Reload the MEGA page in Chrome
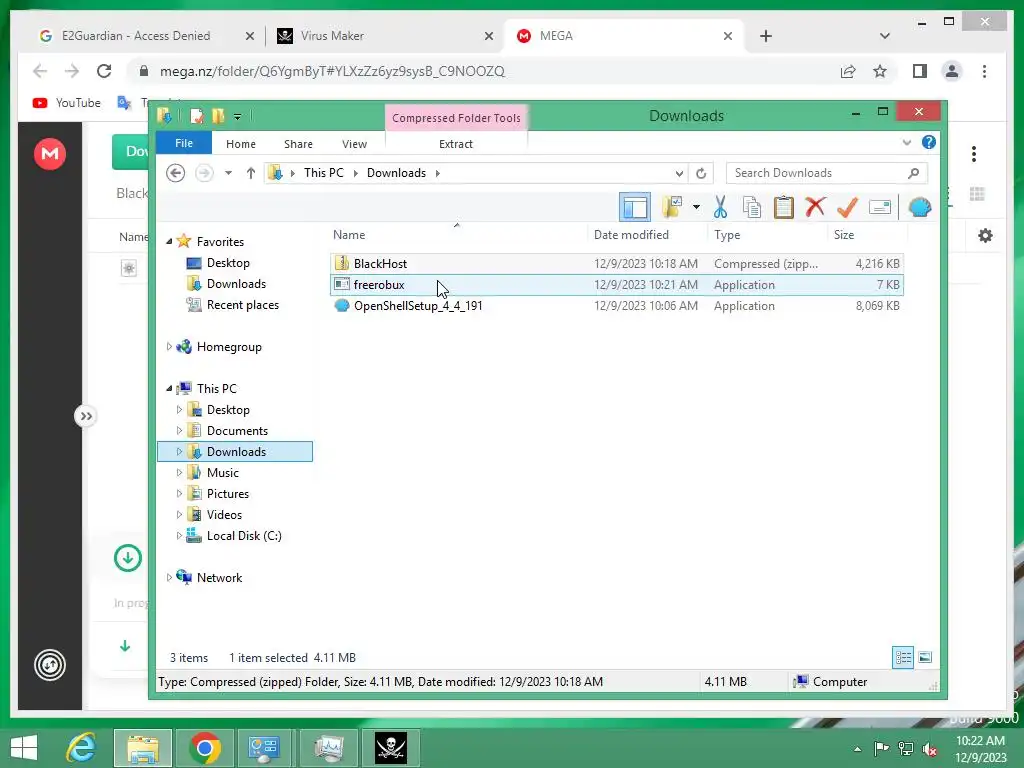 104,71
